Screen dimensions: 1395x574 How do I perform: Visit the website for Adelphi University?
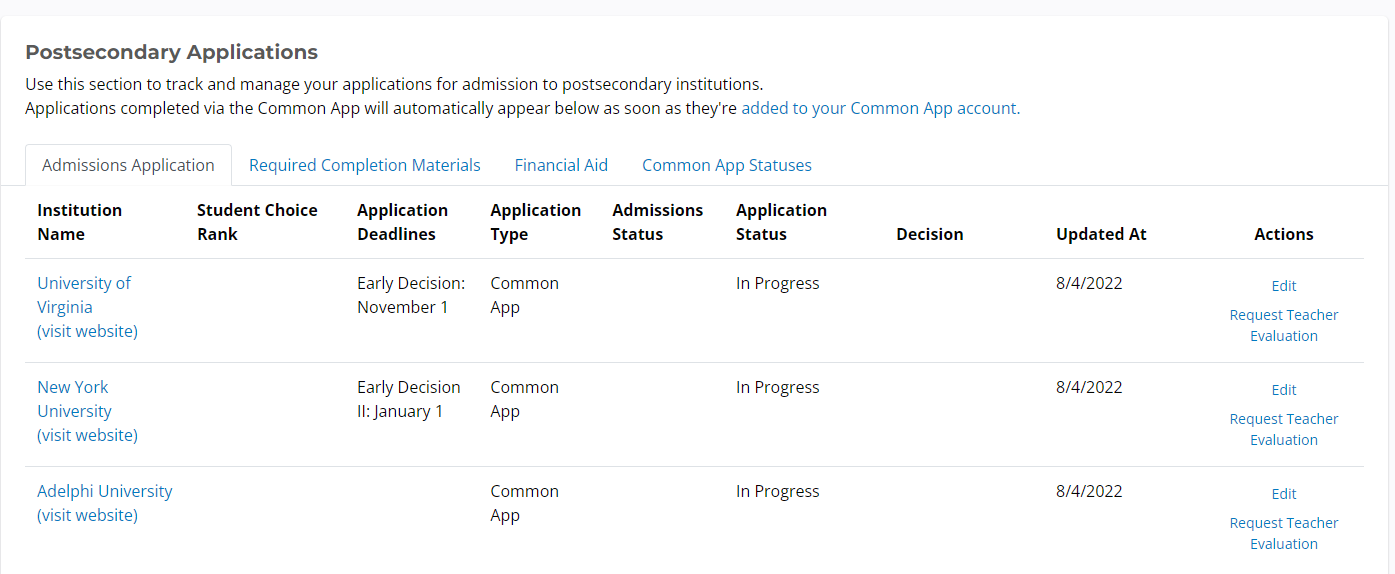[87, 515]
